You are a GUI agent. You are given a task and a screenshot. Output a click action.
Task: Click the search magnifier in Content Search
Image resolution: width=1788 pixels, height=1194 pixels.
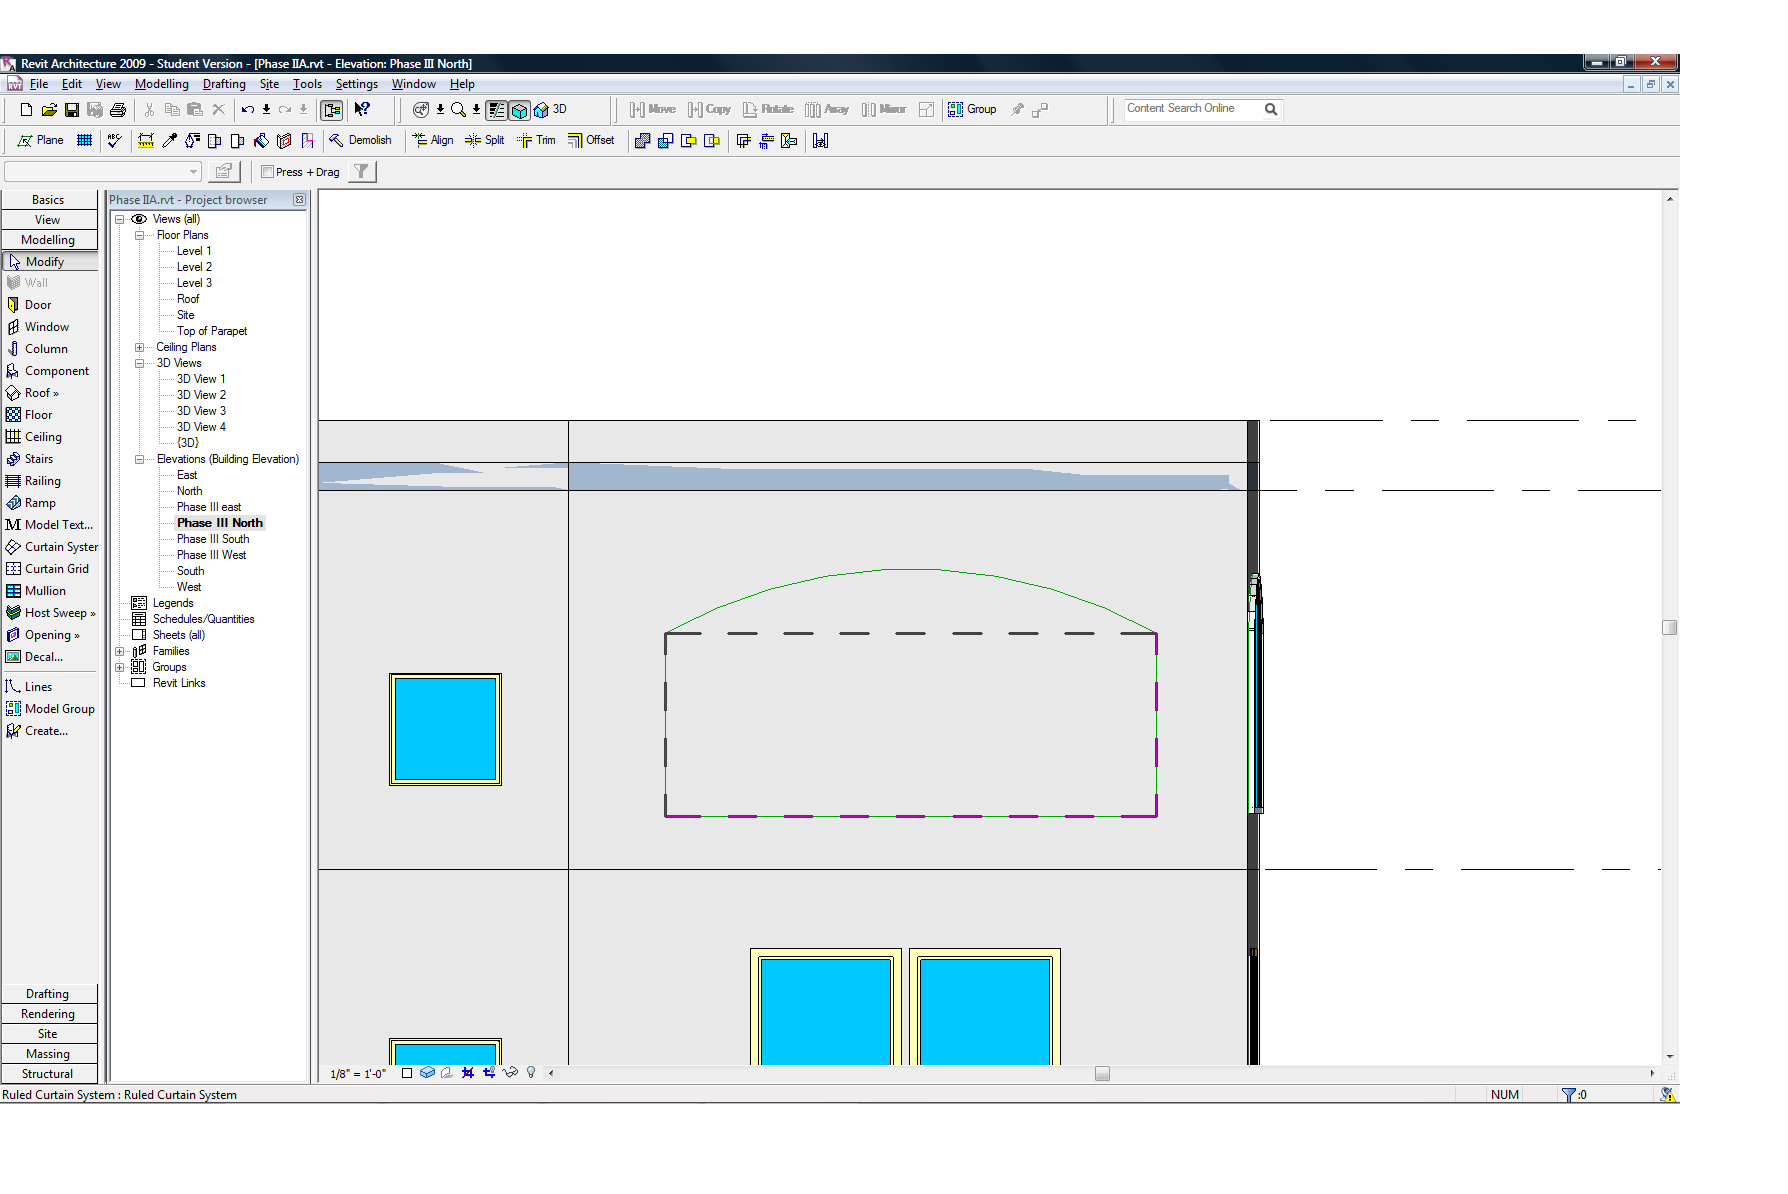coord(1271,110)
